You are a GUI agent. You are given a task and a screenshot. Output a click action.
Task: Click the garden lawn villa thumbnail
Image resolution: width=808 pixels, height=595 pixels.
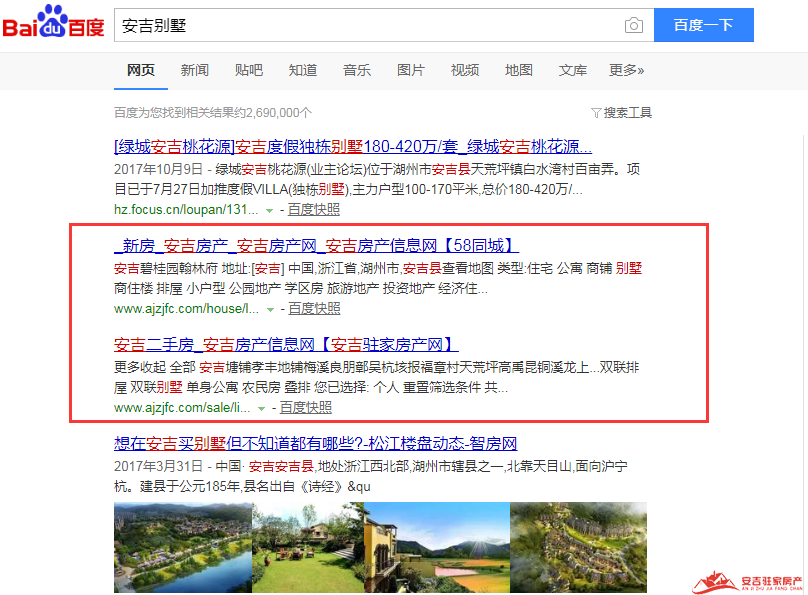[x=308, y=547]
